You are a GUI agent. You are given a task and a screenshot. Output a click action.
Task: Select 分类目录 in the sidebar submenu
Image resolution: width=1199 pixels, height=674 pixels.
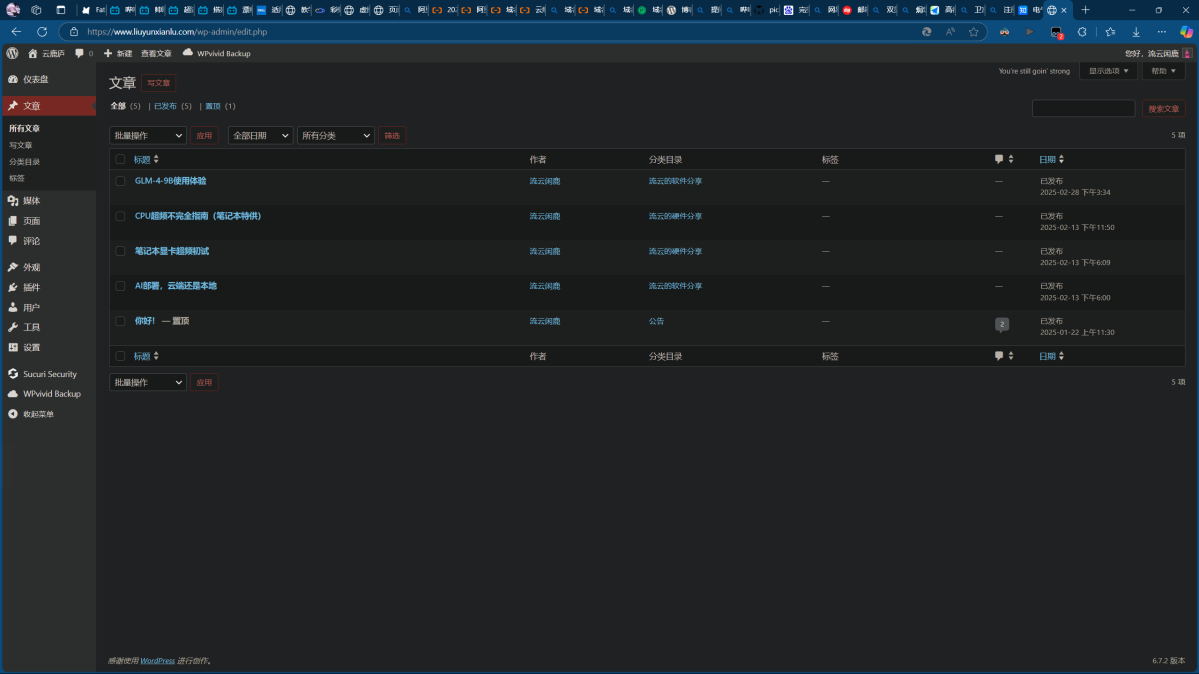coord(25,162)
